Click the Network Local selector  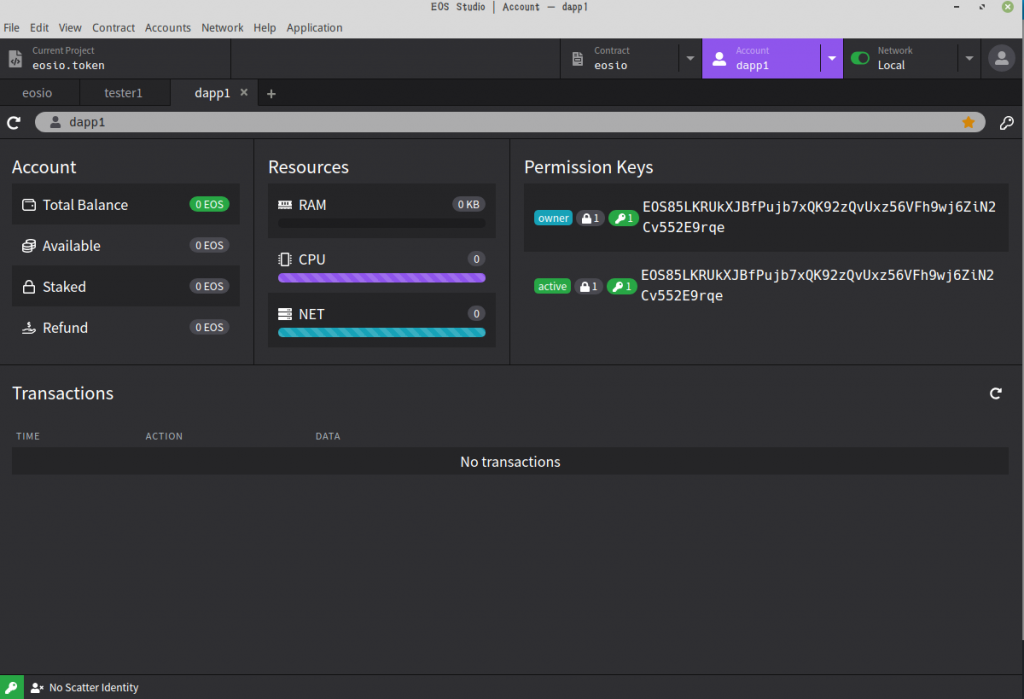901,59
